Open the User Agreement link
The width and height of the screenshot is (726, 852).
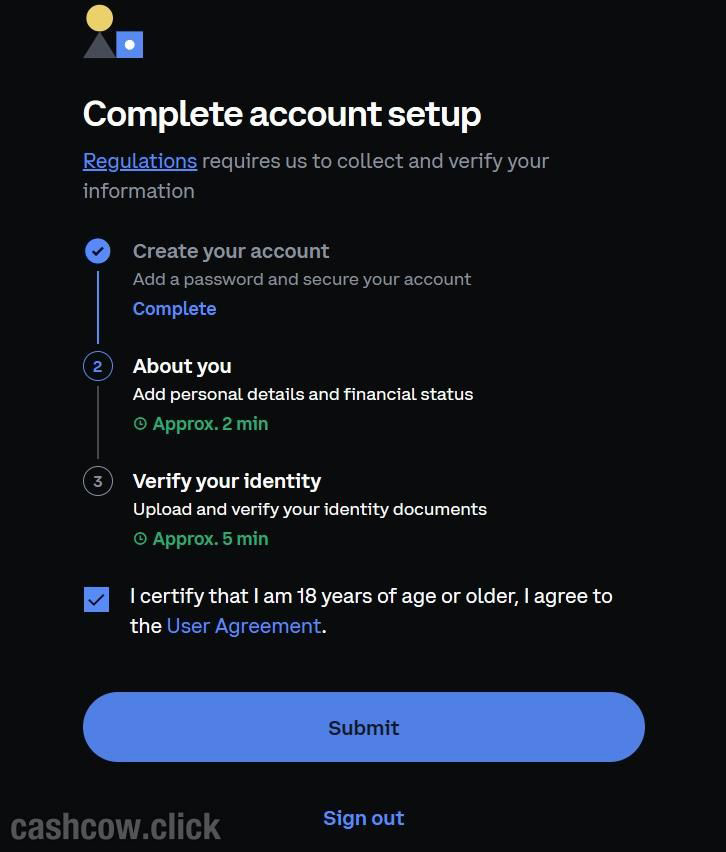click(x=244, y=626)
